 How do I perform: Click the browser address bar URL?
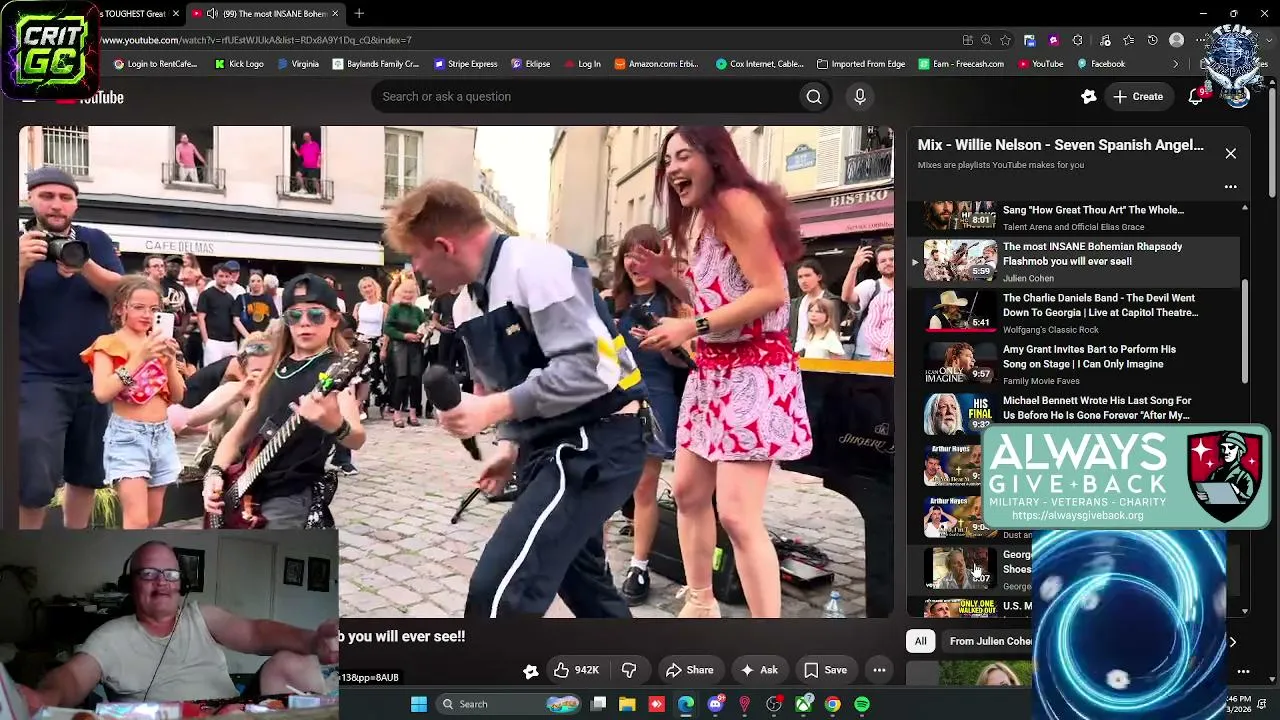(256, 40)
